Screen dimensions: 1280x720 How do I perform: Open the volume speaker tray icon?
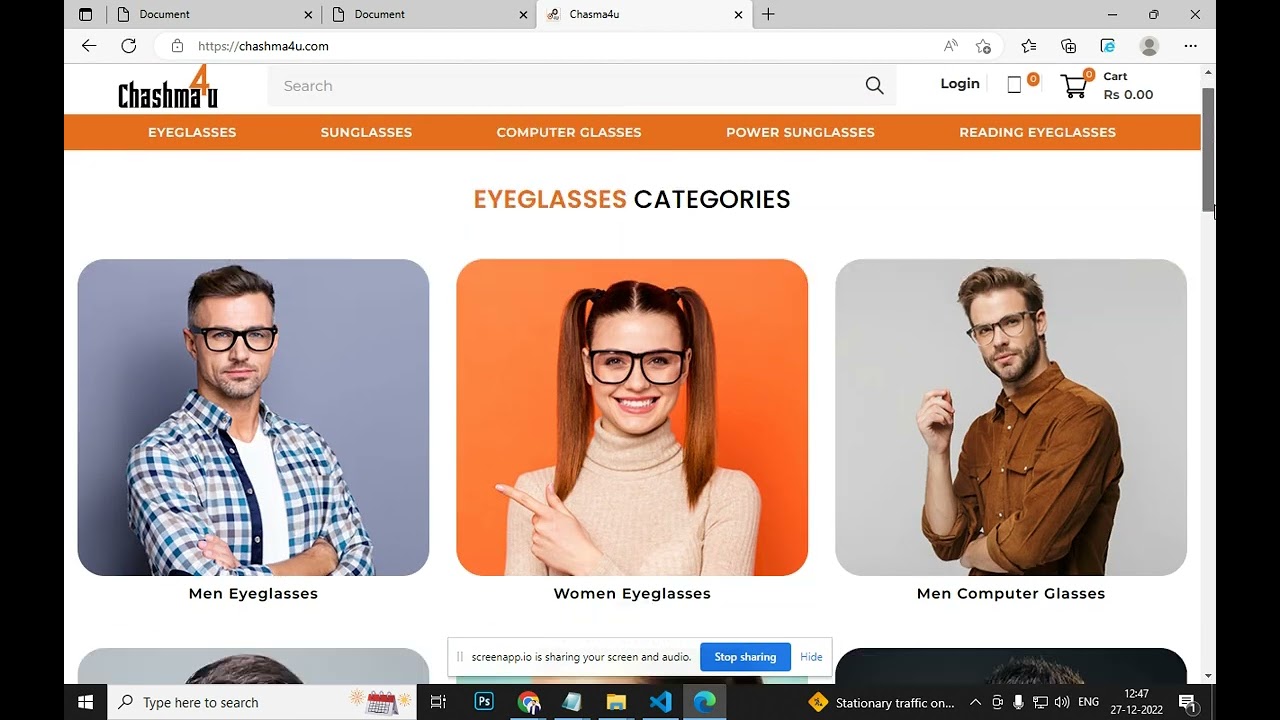tap(1061, 702)
